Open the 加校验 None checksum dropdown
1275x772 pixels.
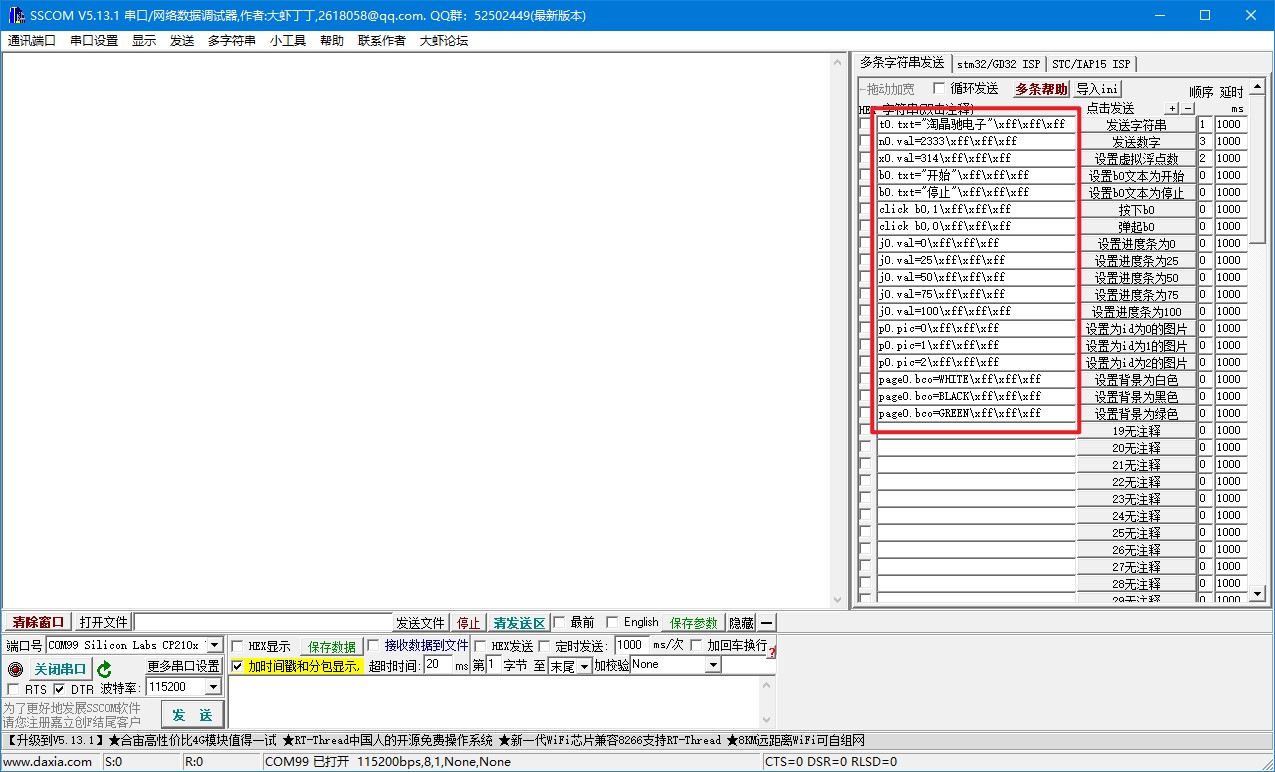point(713,664)
